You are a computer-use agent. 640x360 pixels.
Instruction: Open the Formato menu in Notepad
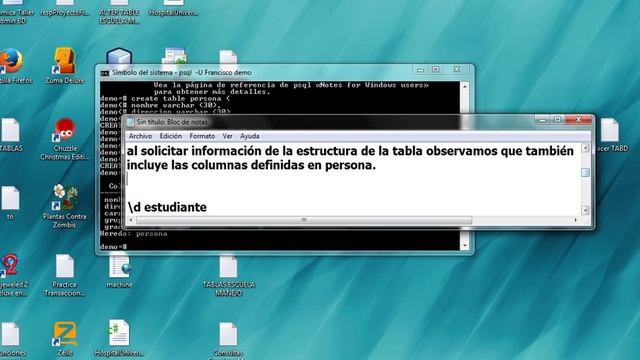click(x=202, y=136)
